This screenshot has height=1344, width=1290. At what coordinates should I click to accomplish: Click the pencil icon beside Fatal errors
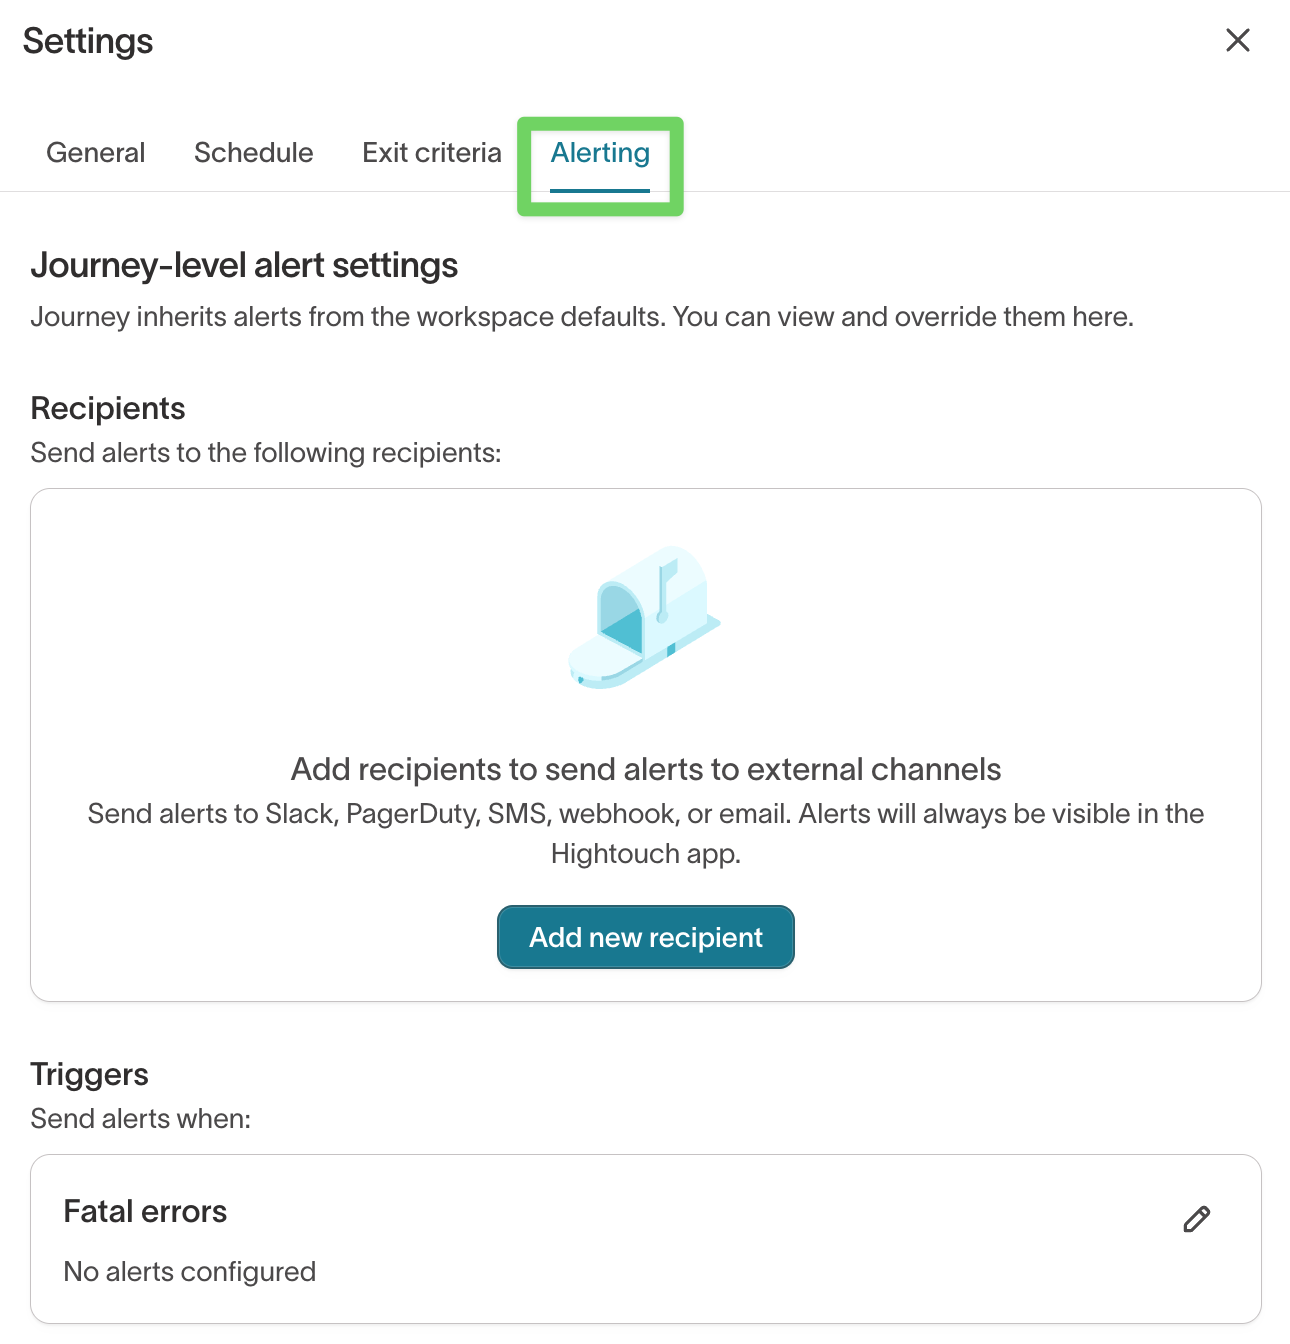[x=1196, y=1218]
